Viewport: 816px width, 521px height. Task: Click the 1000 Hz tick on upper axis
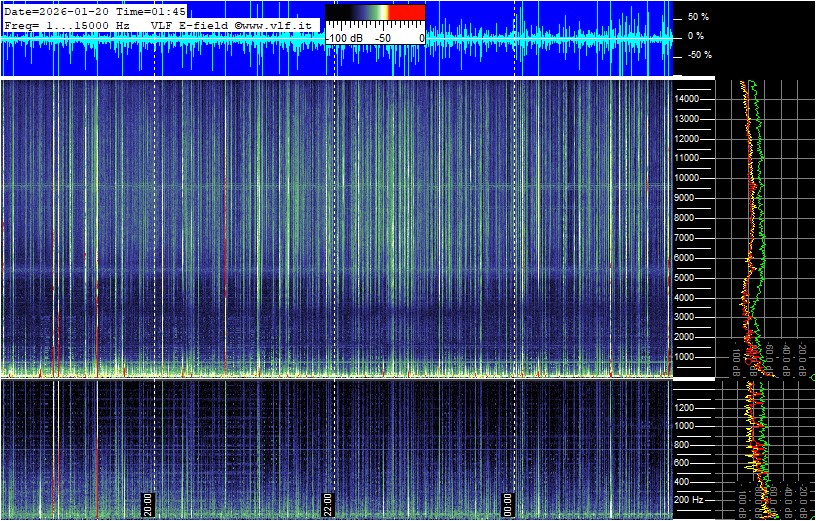click(687, 357)
